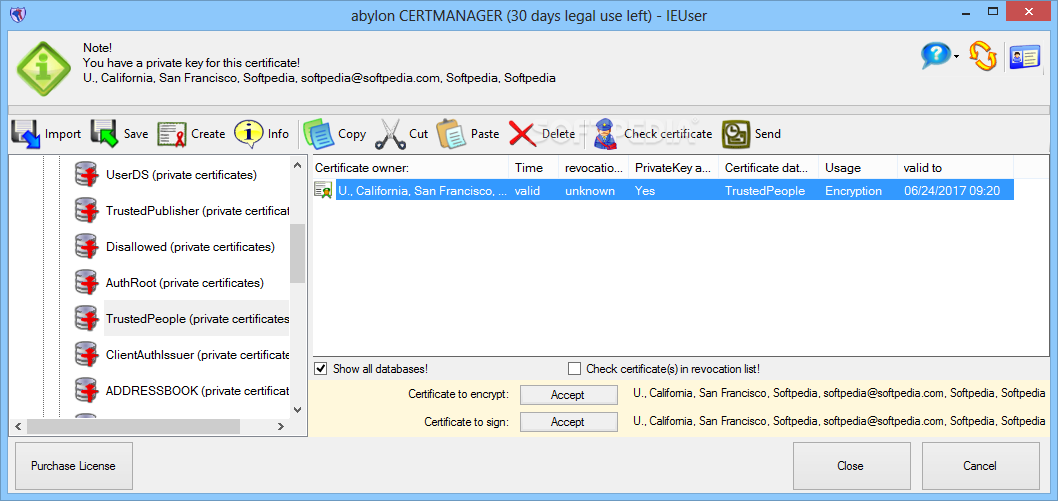Click the 'Encryption' usage cell

[x=853, y=191]
